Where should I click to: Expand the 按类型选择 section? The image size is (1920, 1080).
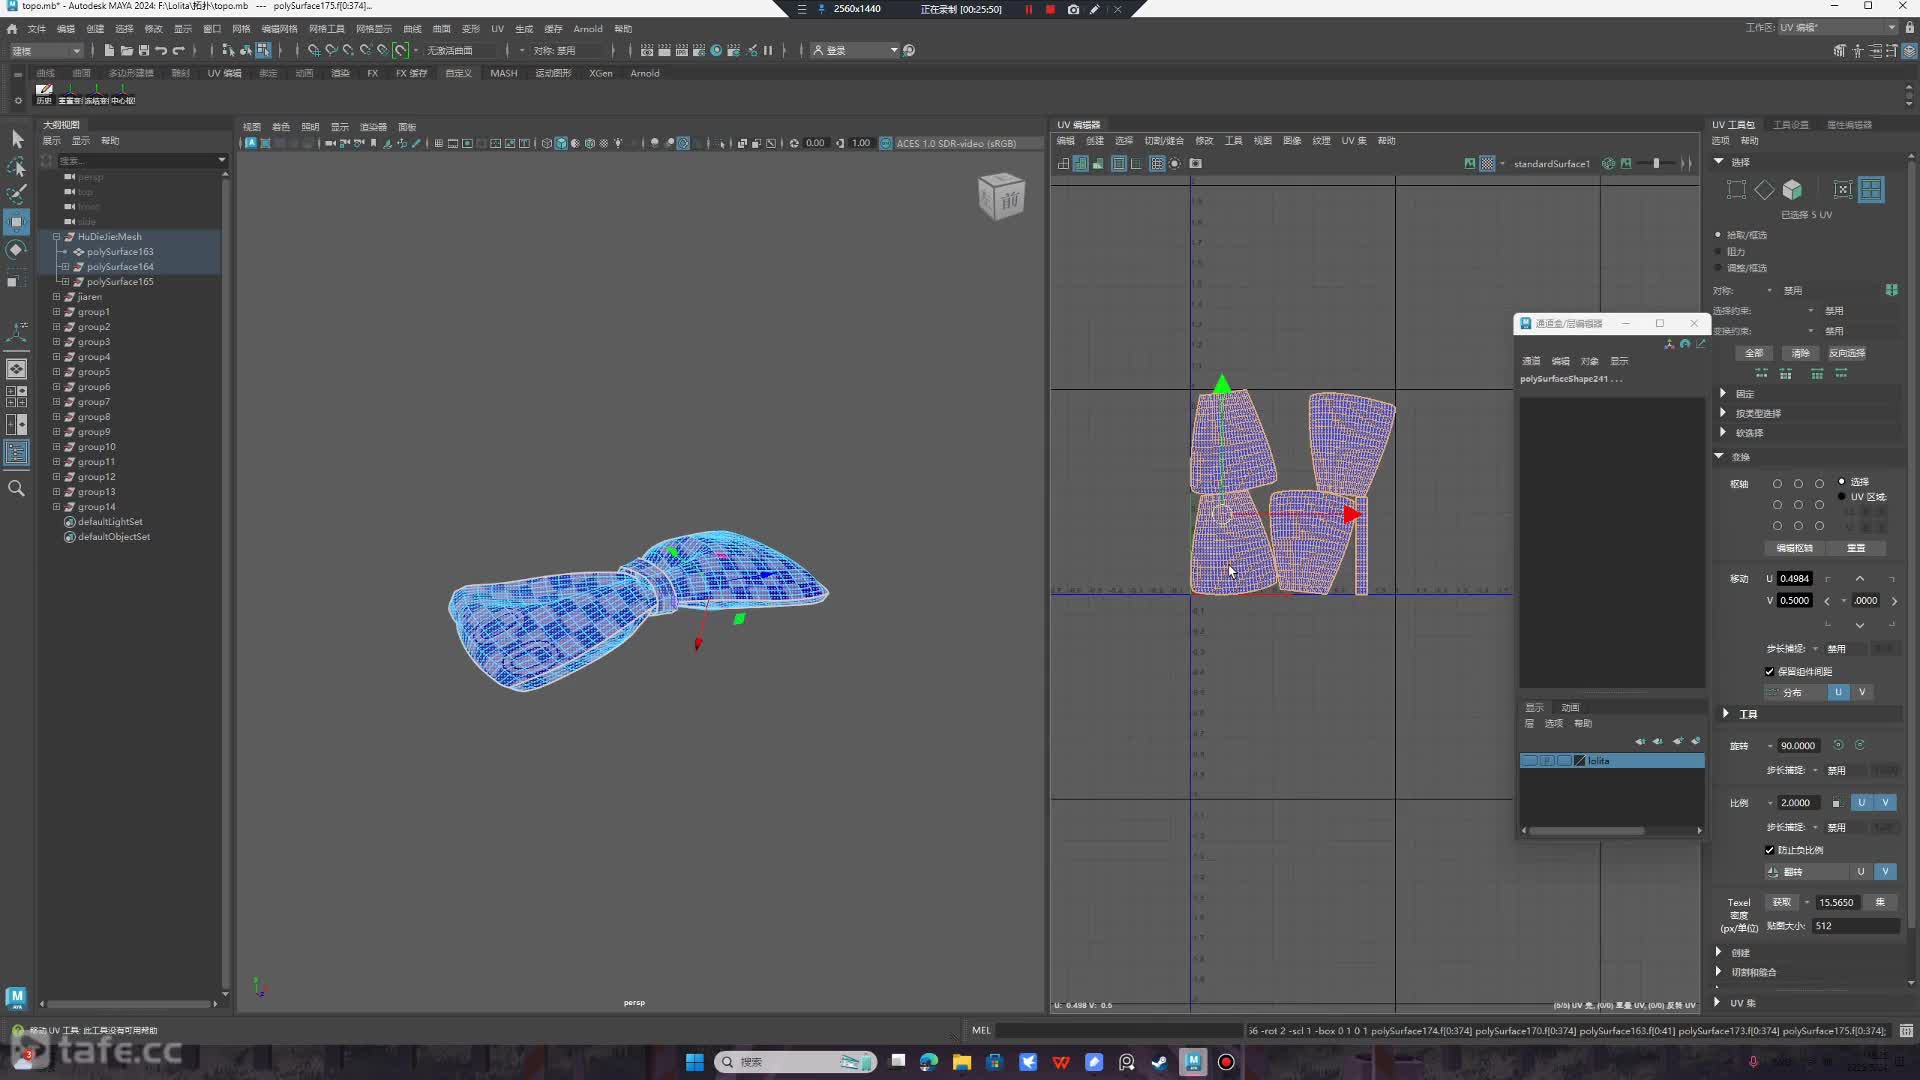click(x=1723, y=412)
